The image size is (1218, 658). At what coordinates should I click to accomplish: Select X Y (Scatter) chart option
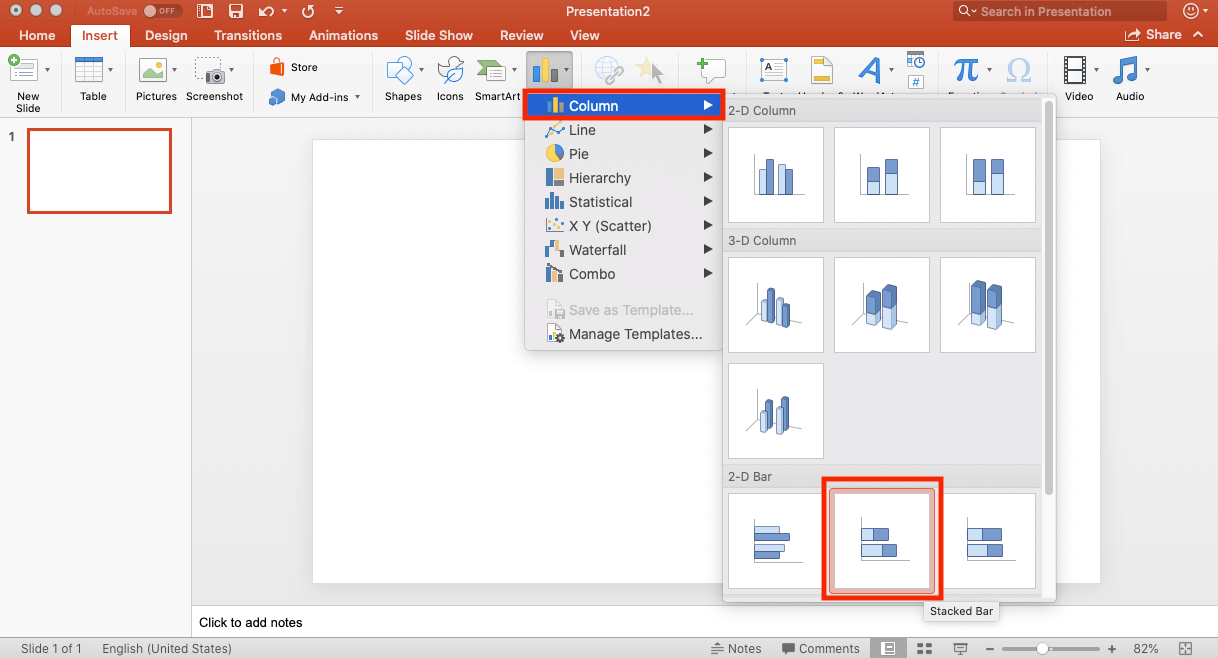click(x=622, y=226)
